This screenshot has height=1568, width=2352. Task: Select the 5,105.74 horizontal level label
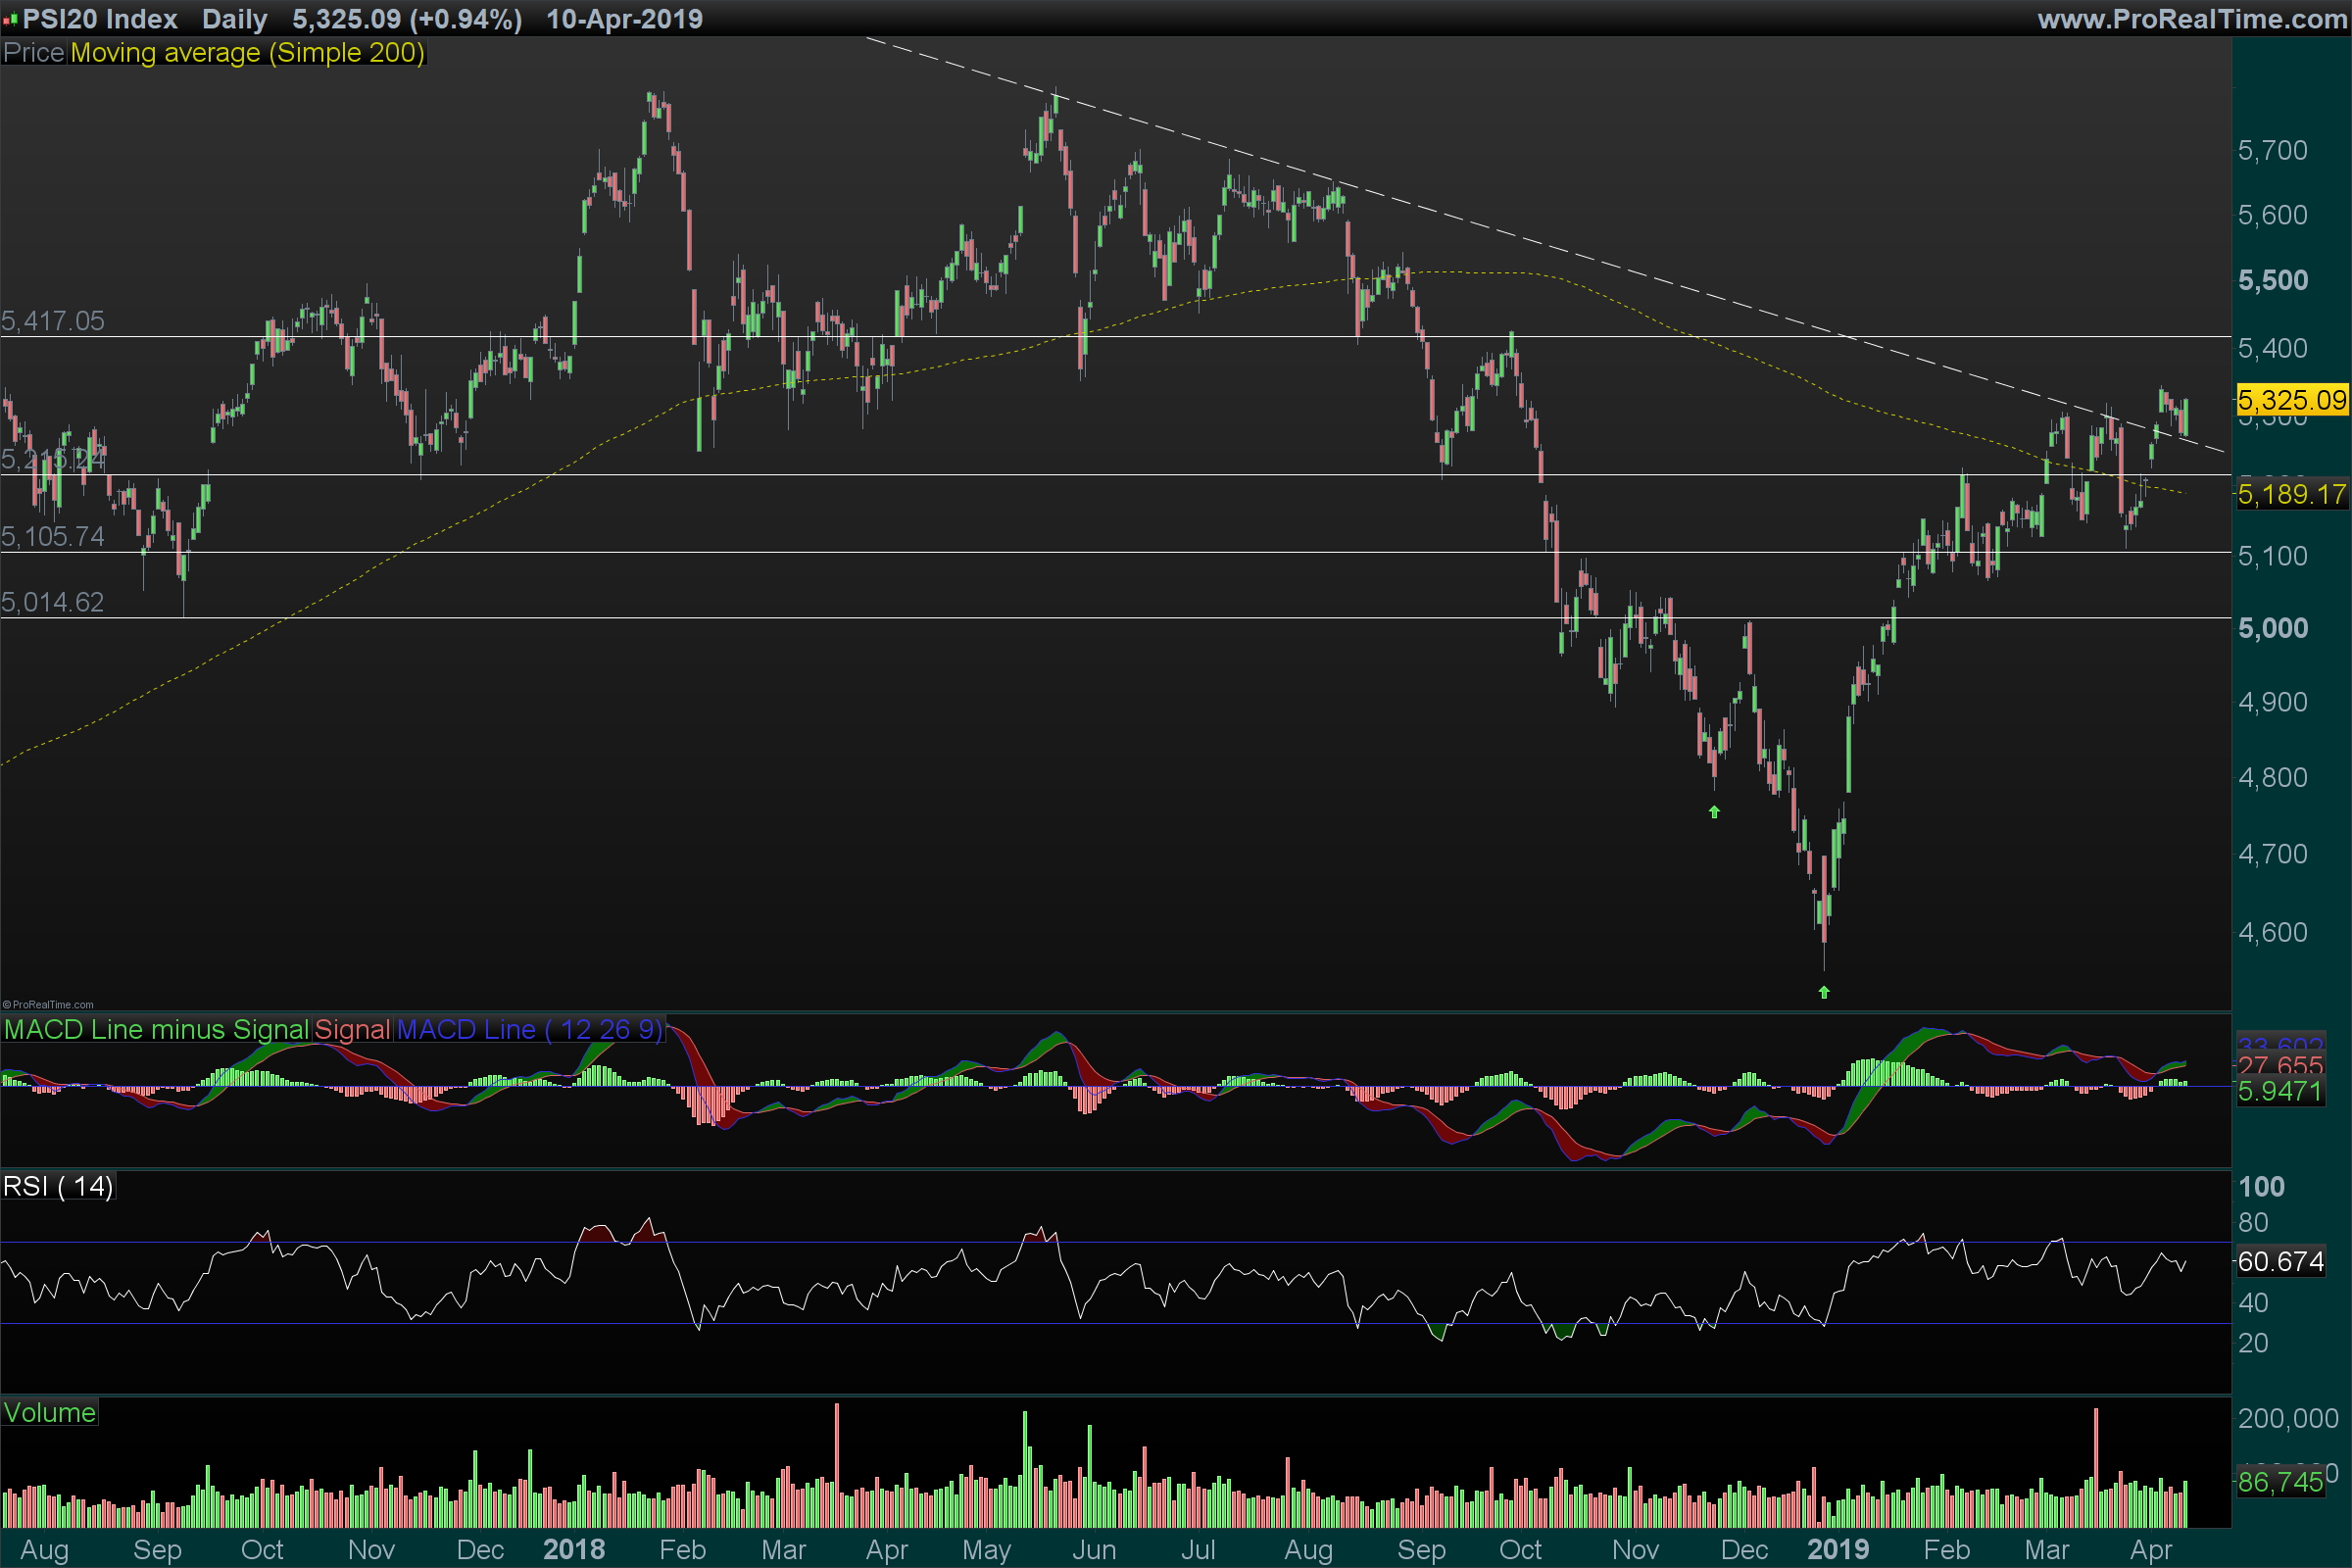click(53, 537)
